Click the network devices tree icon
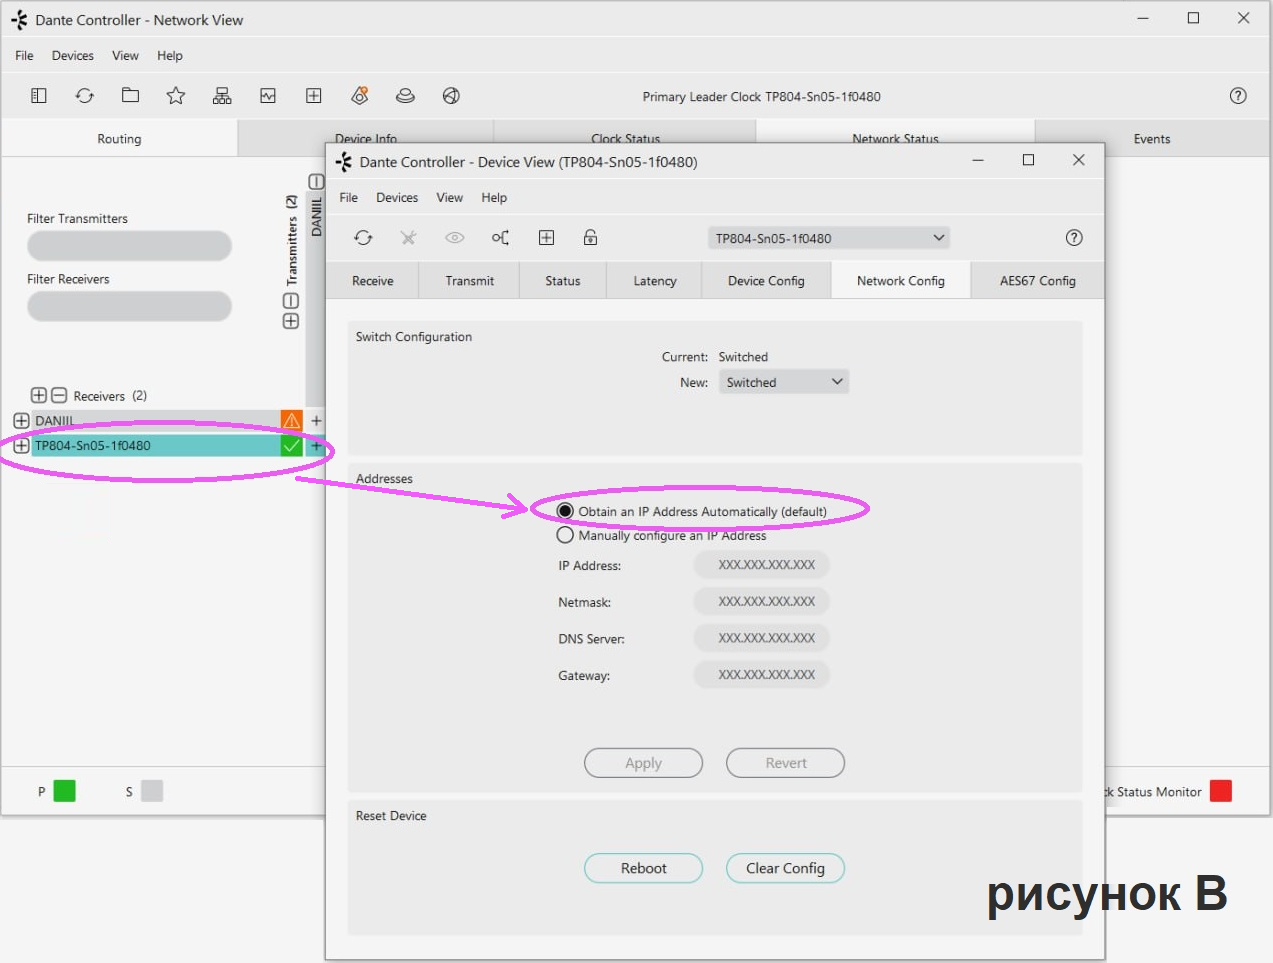 tap(222, 96)
